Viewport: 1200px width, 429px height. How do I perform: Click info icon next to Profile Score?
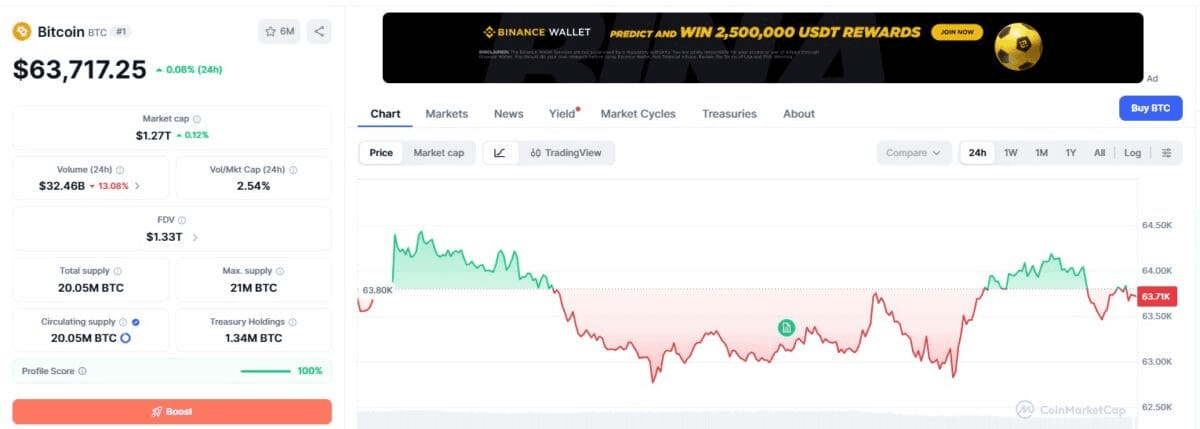pos(82,371)
